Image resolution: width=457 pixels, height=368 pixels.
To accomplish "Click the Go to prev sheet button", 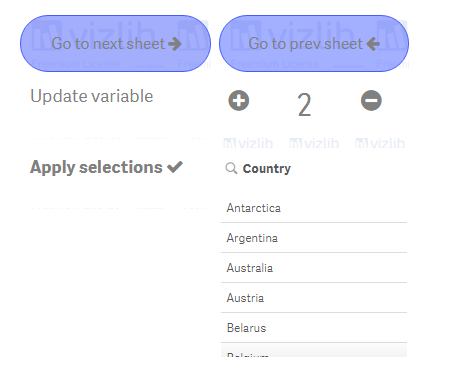I will [x=314, y=43].
